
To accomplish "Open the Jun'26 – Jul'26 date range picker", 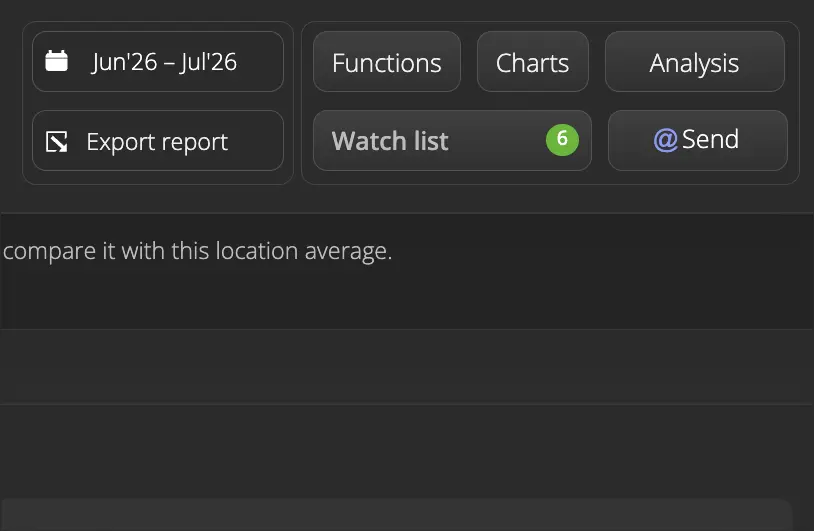I will pos(158,62).
